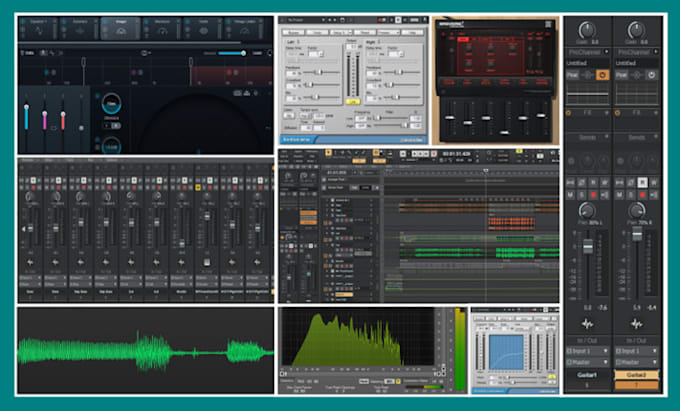Click the Guitar1 FX rack power icon
The width and height of the screenshot is (680, 411).
pyautogui.click(x=569, y=113)
